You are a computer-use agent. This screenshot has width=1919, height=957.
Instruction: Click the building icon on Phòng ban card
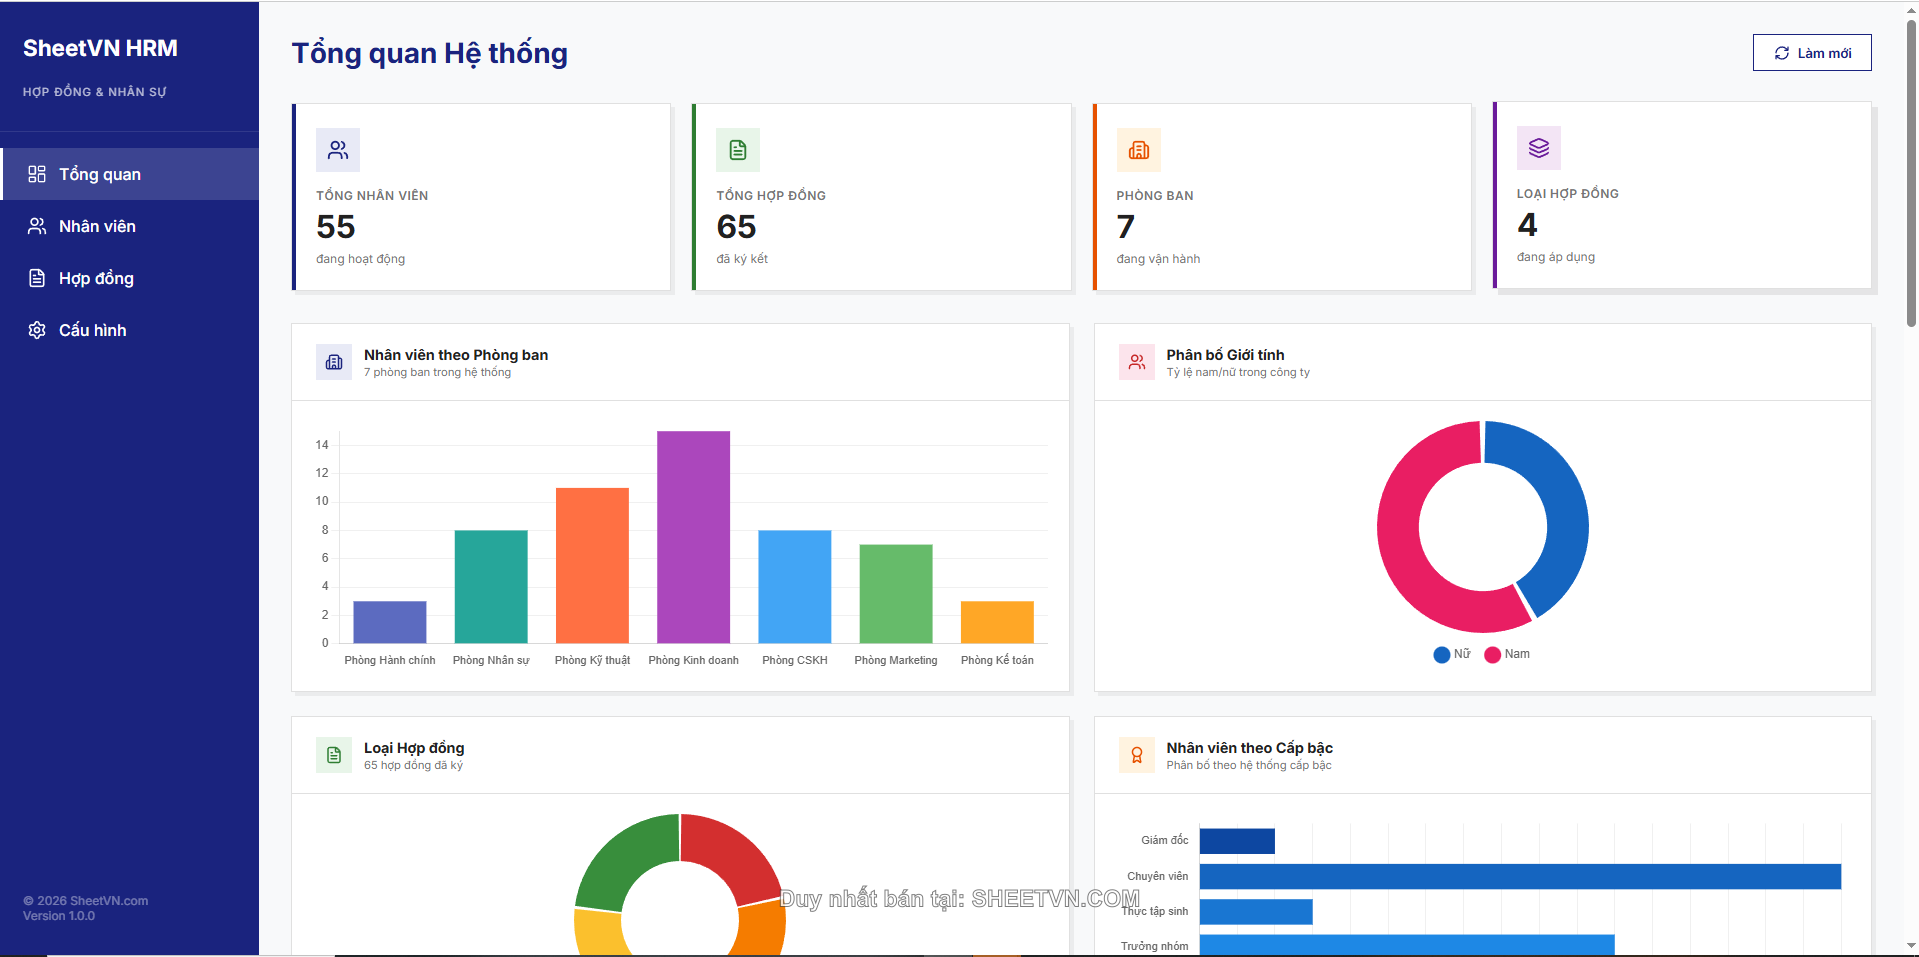pyautogui.click(x=1138, y=150)
